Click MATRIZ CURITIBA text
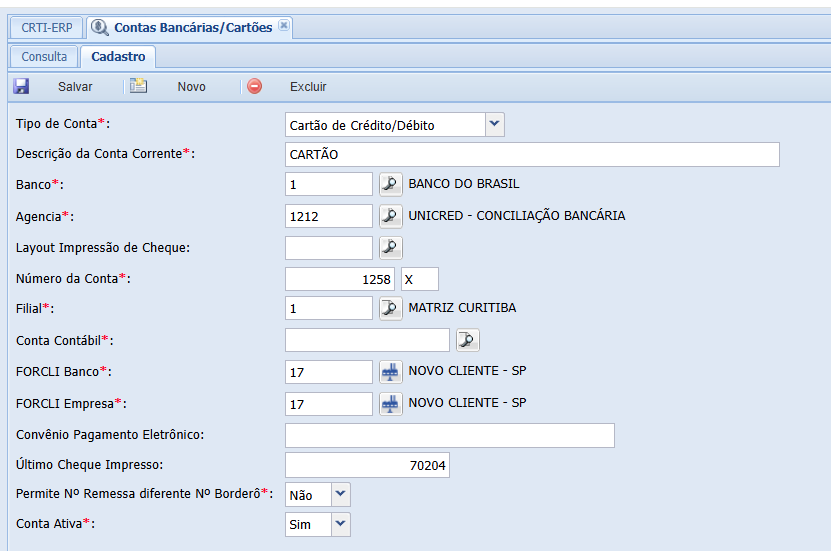 point(462,308)
